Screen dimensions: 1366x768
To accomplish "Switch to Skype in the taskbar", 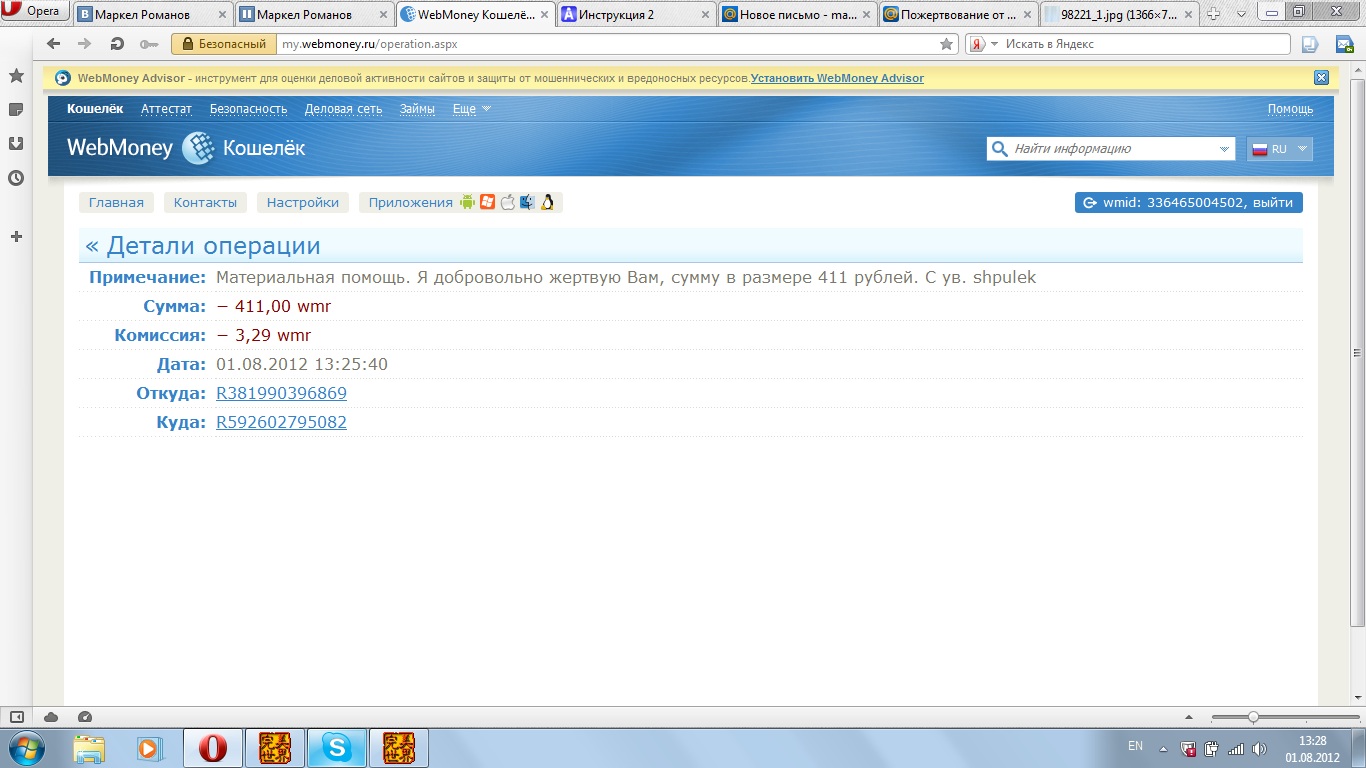I will pos(337,748).
